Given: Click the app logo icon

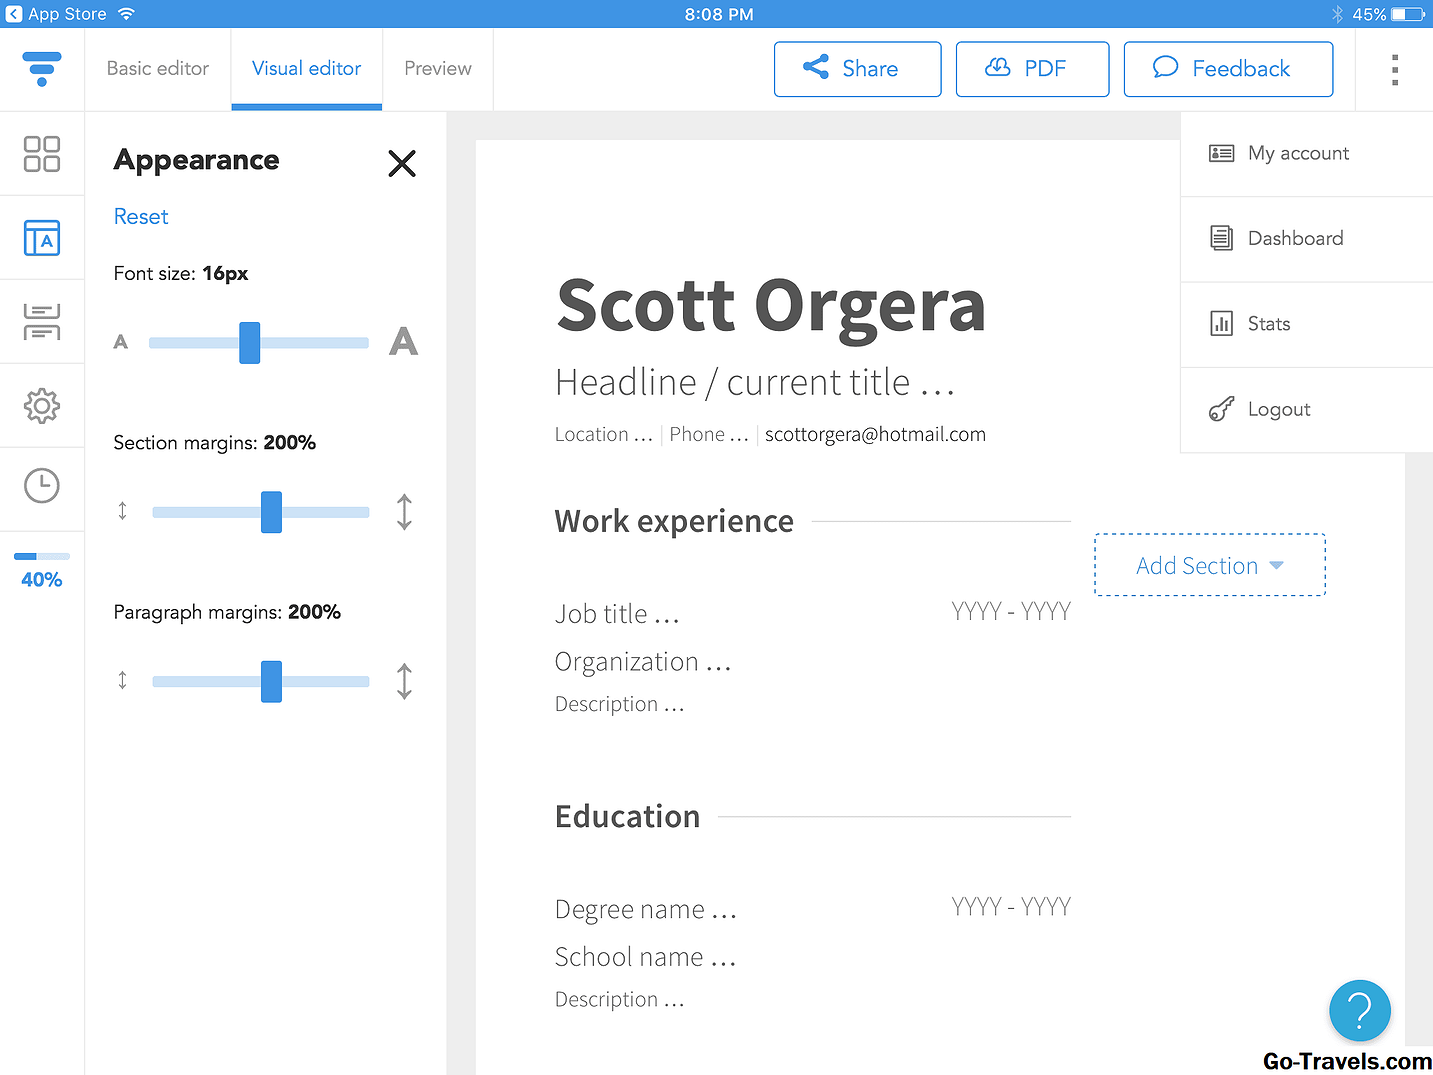Looking at the screenshot, I should coord(41,68).
